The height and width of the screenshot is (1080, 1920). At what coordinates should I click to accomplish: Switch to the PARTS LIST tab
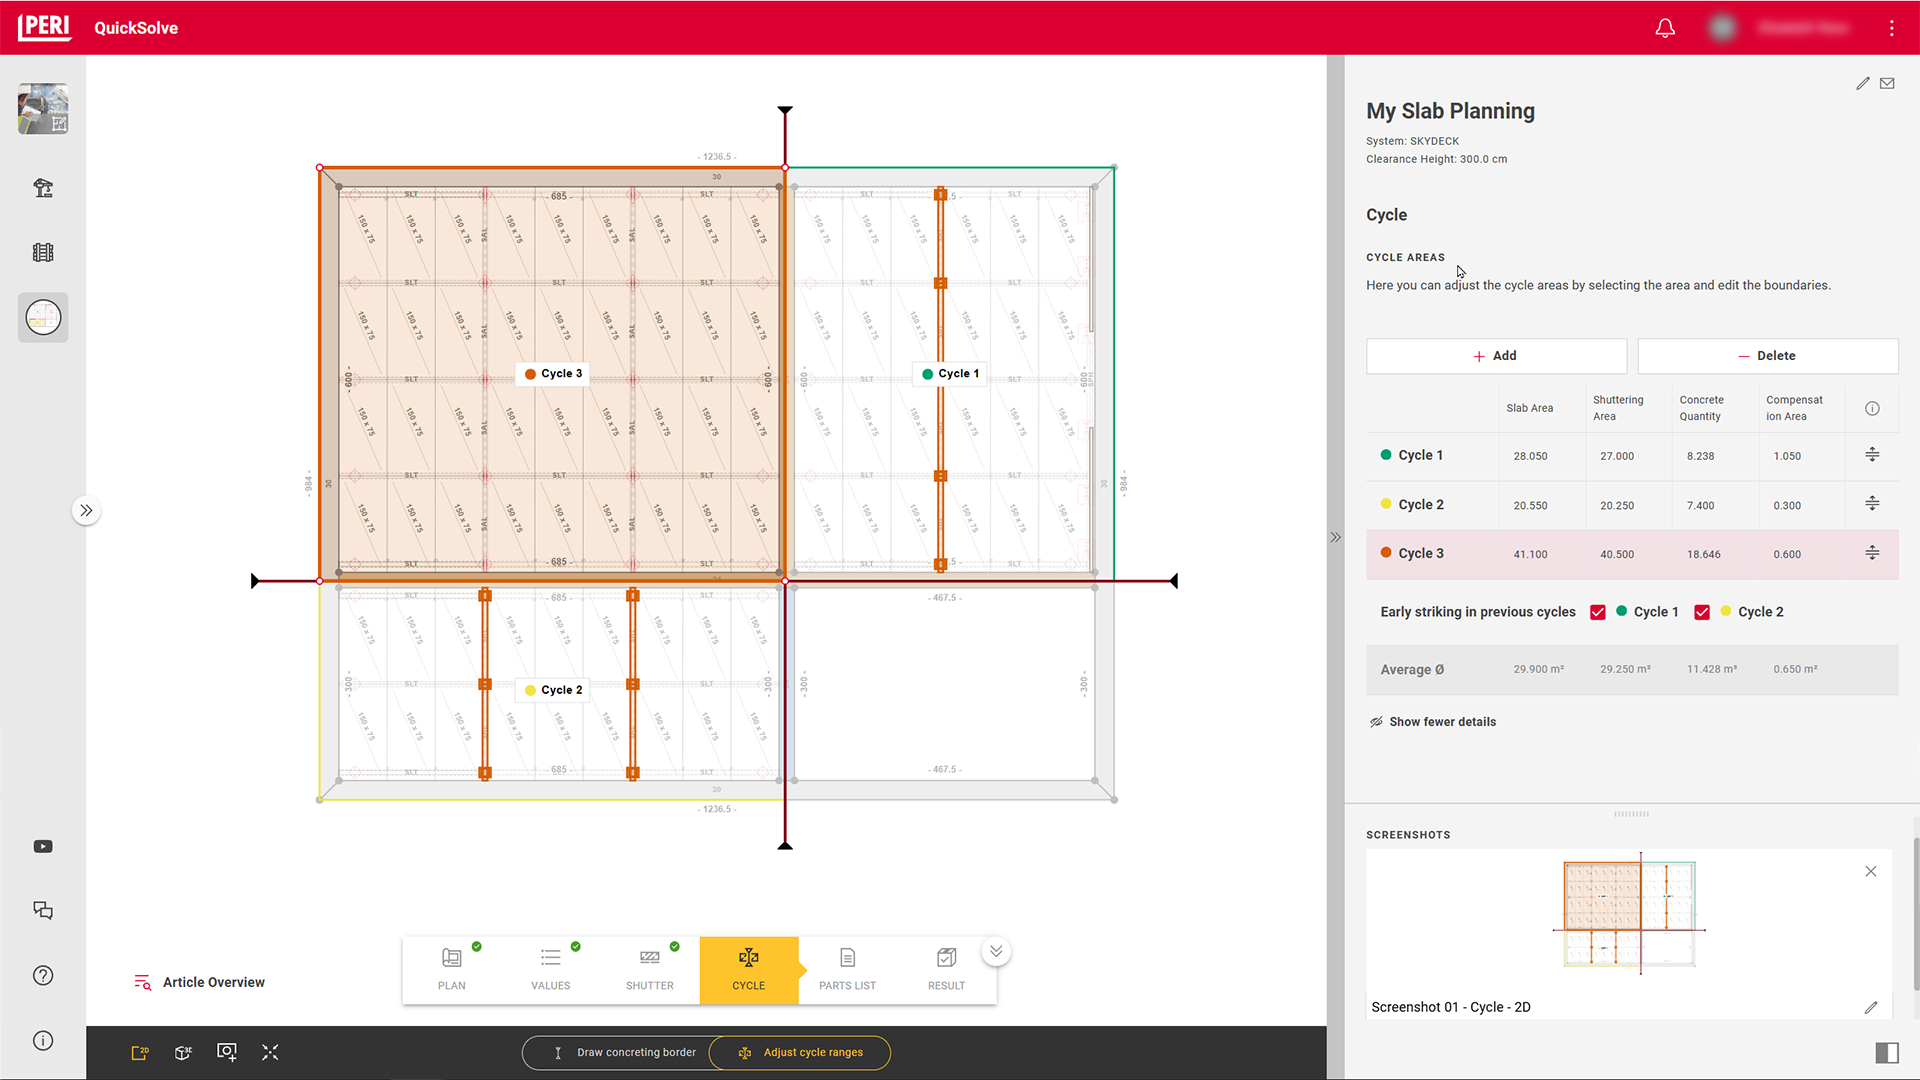point(847,968)
